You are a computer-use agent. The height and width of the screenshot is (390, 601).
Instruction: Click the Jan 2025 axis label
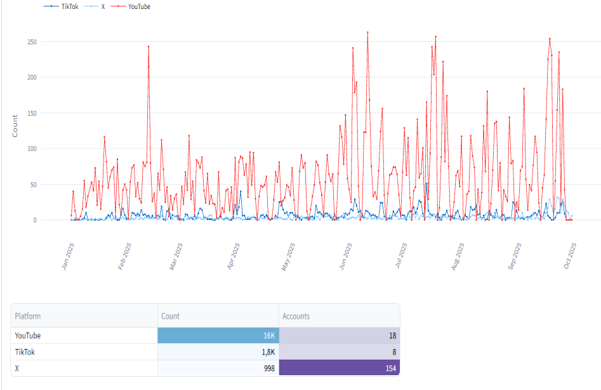[68, 256]
